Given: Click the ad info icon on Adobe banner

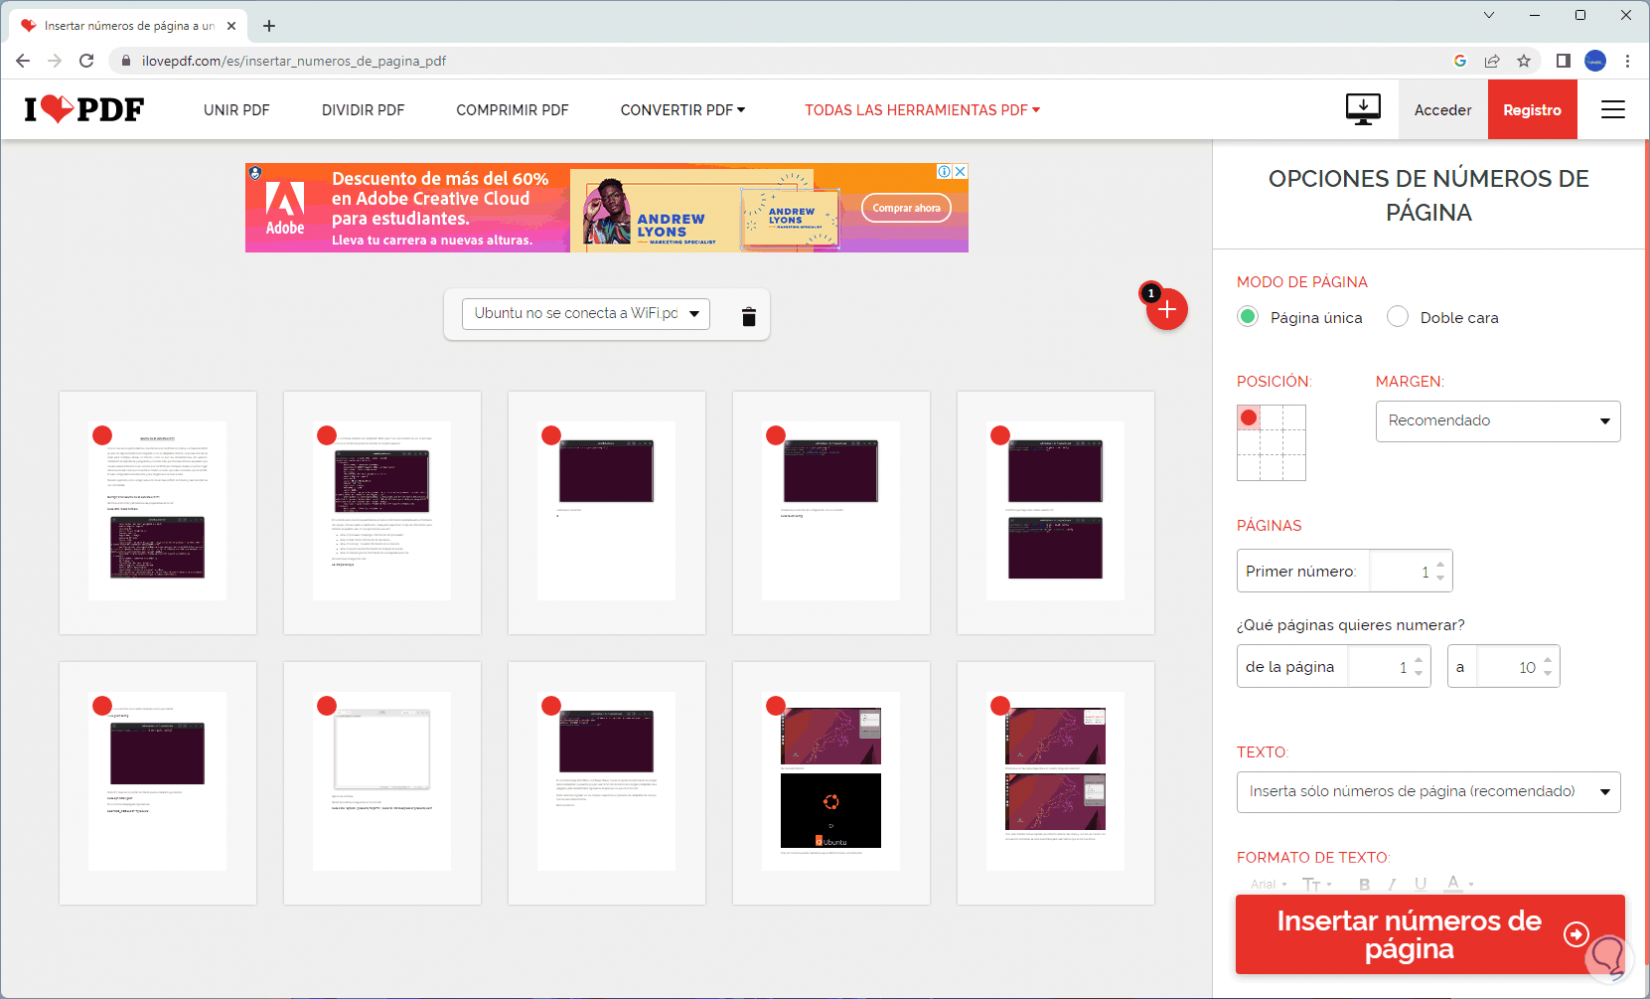Looking at the screenshot, I should (944, 172).
